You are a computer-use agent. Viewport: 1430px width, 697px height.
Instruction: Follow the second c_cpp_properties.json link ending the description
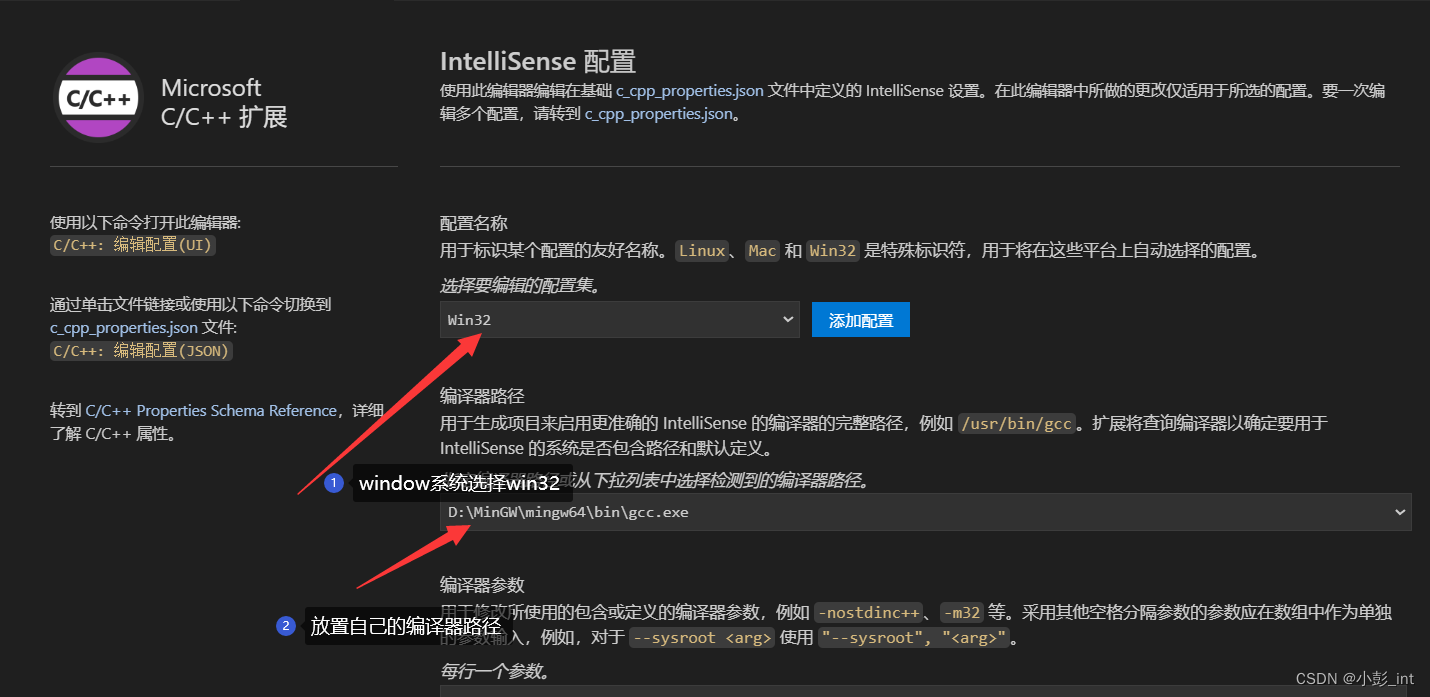click(x=659, y=114)
